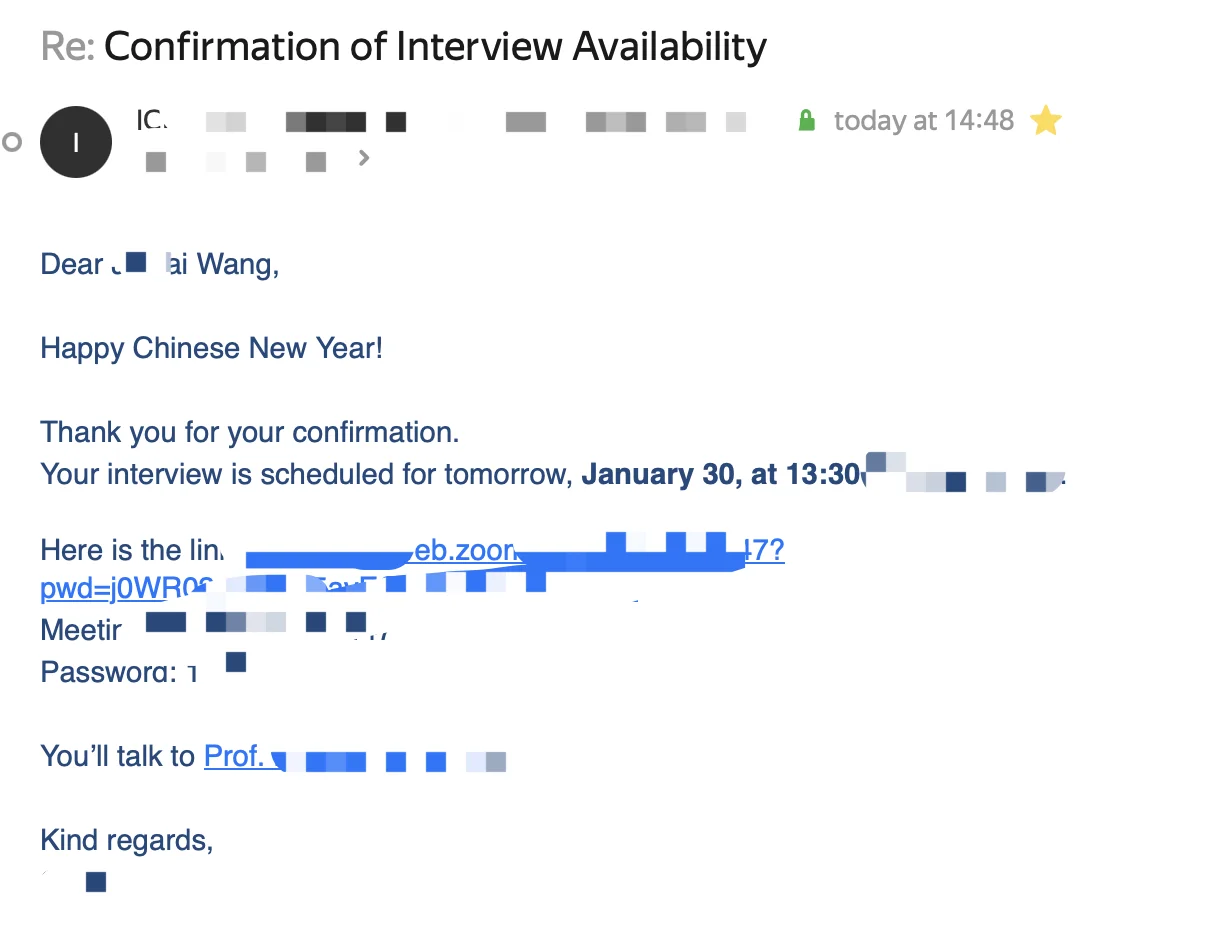Expand the recipients list chevron
The height and width of the screenshot is (950, 1226).
pyautogui.click(x=364, y=157)
